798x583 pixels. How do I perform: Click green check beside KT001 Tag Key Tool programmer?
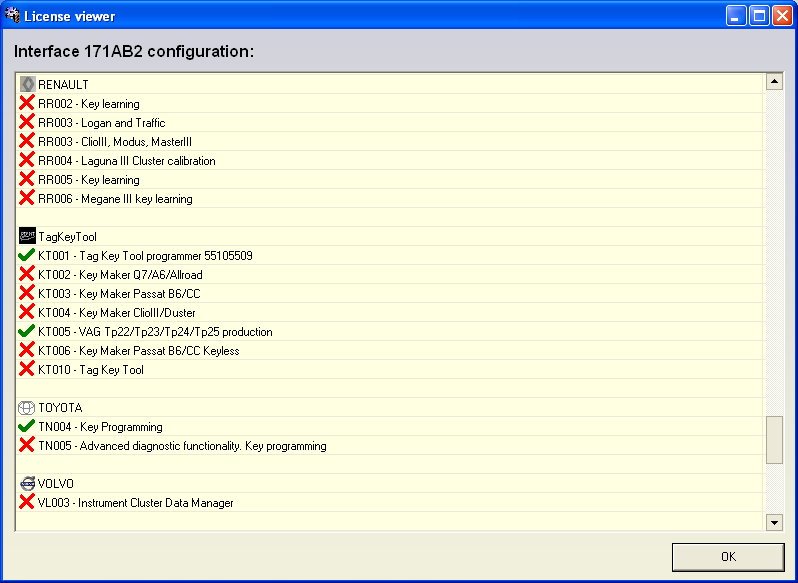pos(27,256)
